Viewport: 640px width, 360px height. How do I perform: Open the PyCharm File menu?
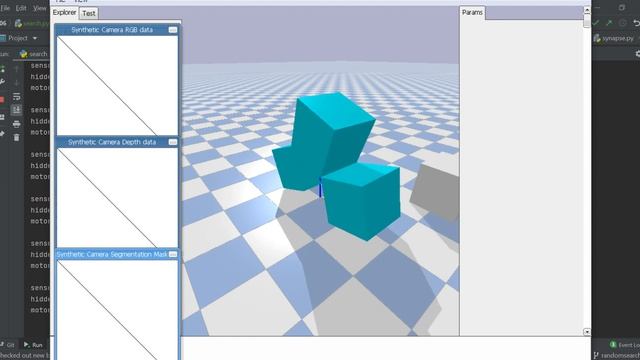(x=5, y=8)
